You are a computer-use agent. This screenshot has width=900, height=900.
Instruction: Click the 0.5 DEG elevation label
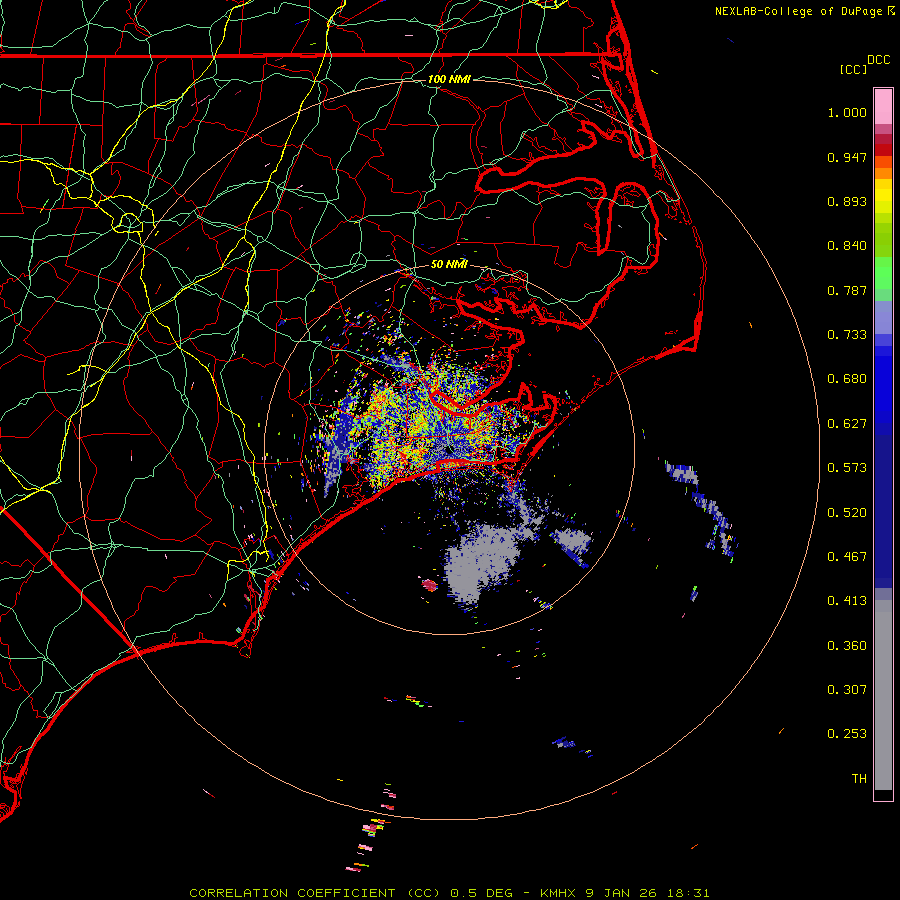[481, 893]
